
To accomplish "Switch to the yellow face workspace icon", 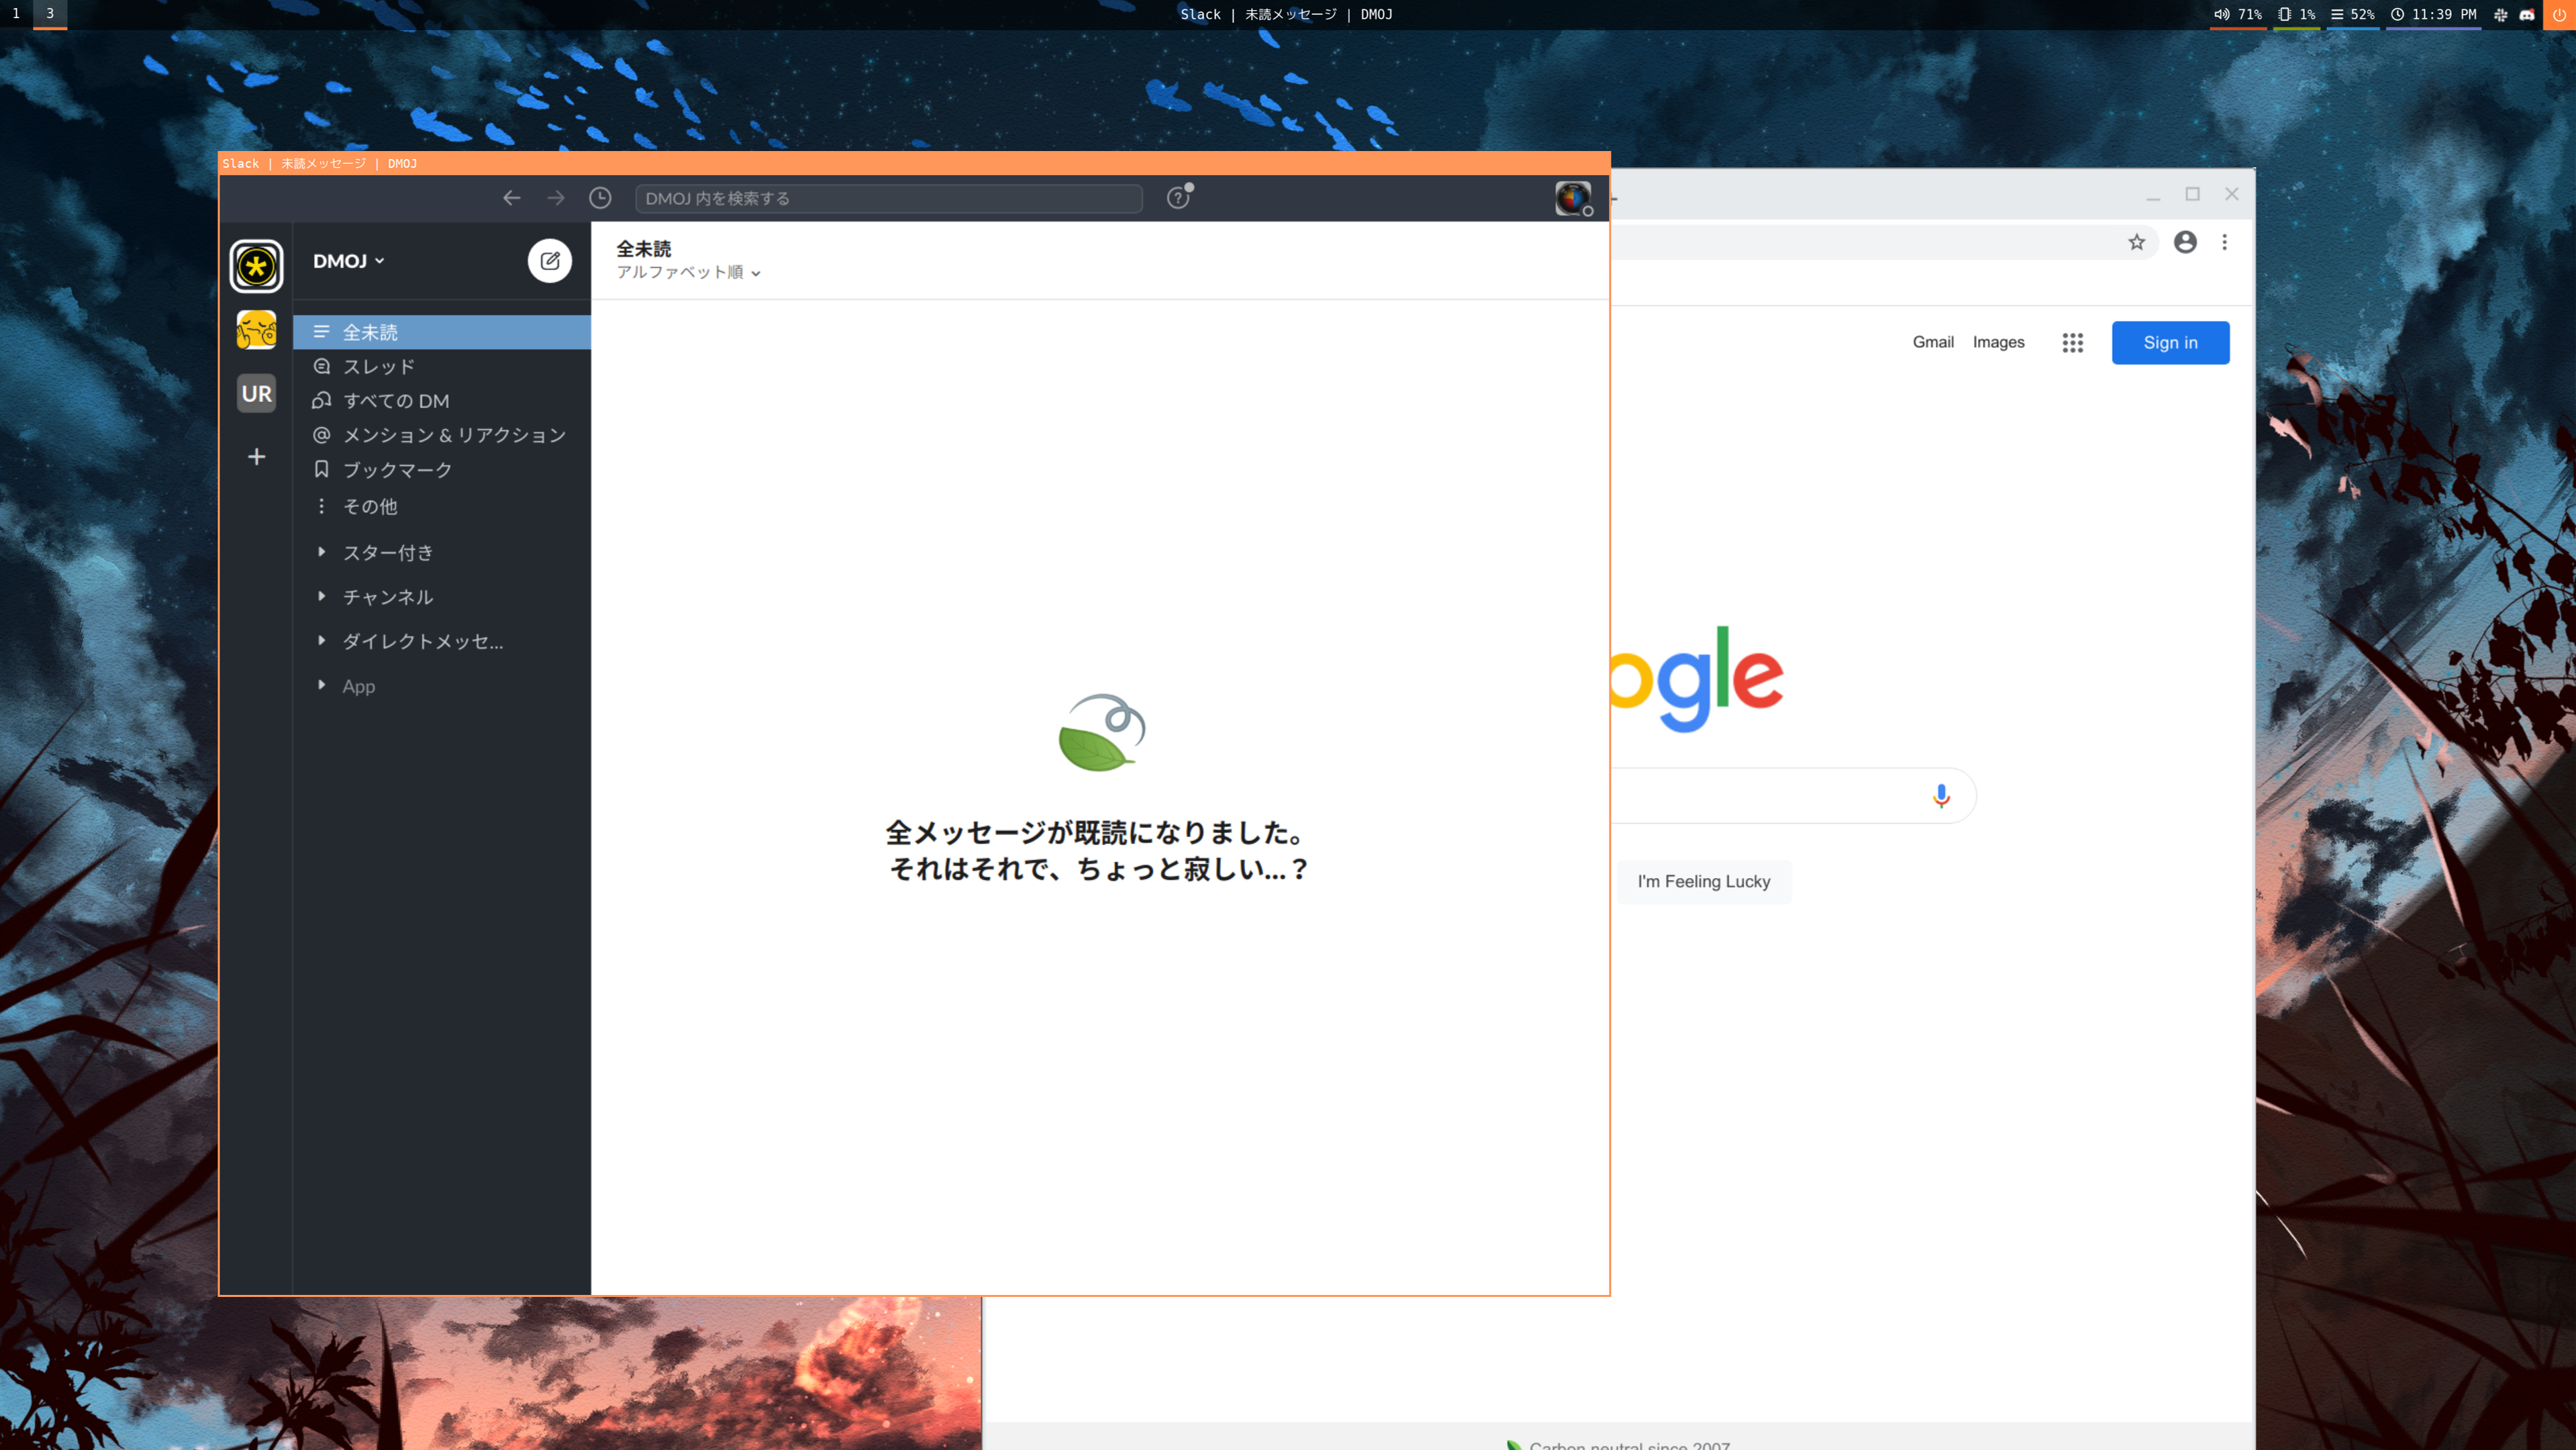I will tap(257, 330).
